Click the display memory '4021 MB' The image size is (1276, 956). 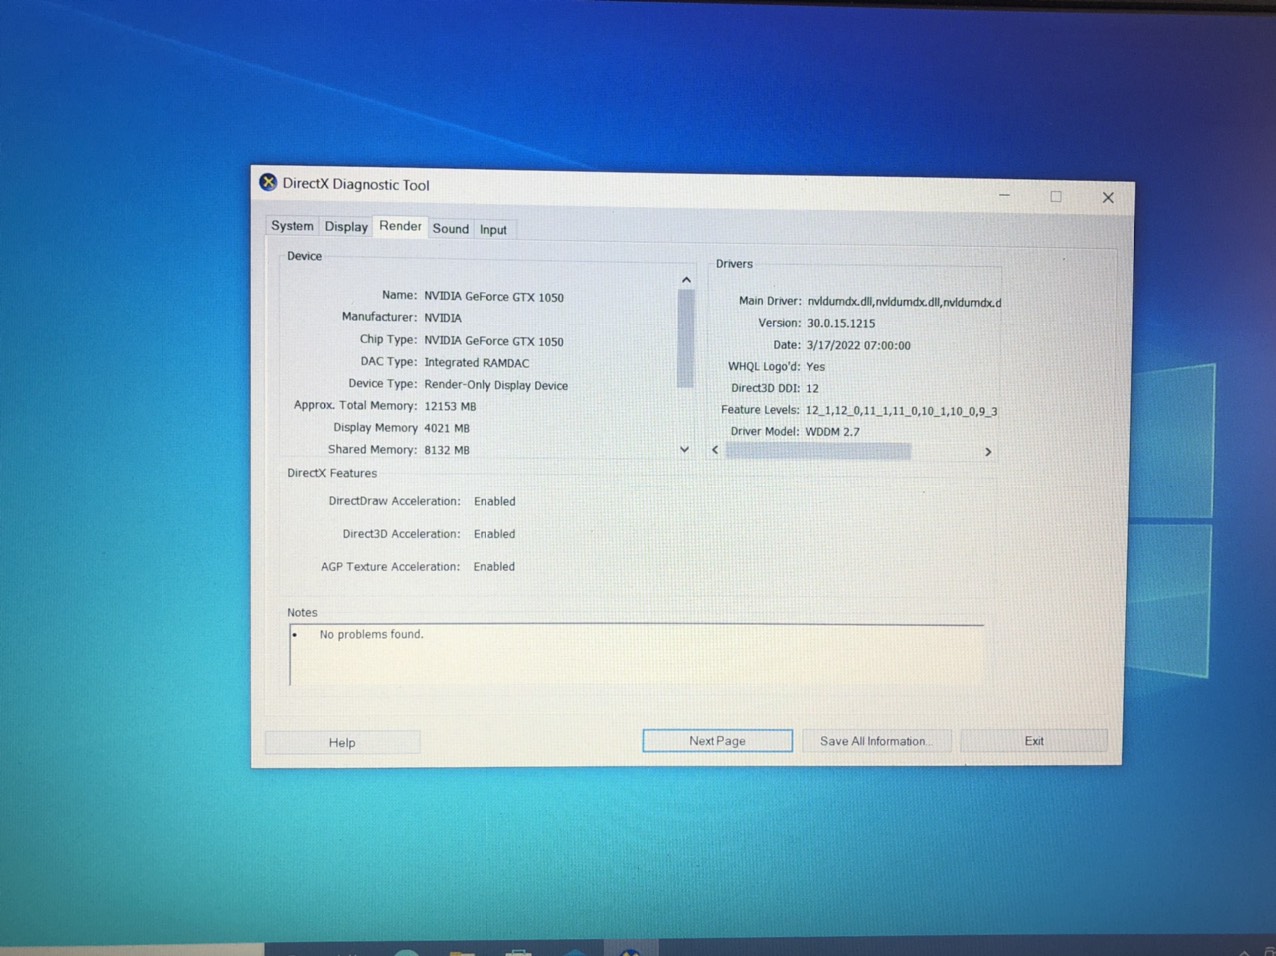[x=447, y=428]
